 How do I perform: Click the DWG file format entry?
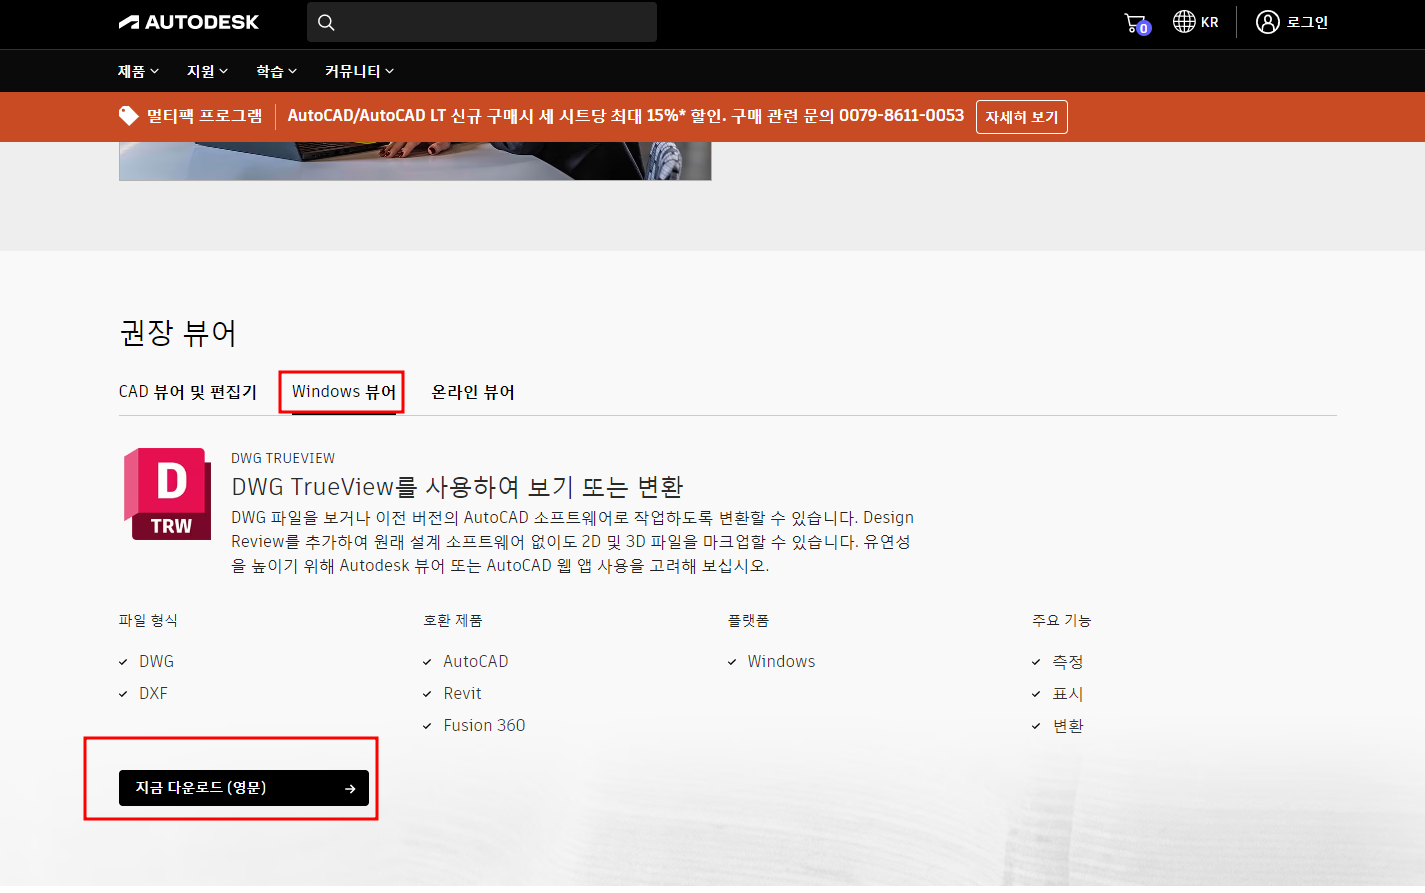tap(156, 661)
